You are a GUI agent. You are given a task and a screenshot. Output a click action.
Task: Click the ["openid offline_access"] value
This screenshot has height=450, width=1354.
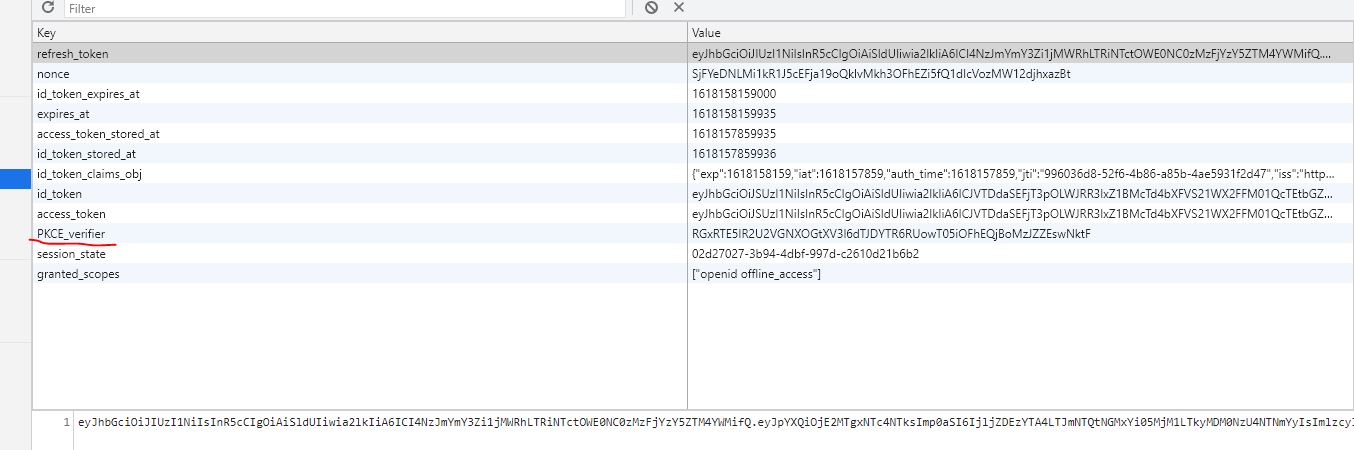coord(756,274)
